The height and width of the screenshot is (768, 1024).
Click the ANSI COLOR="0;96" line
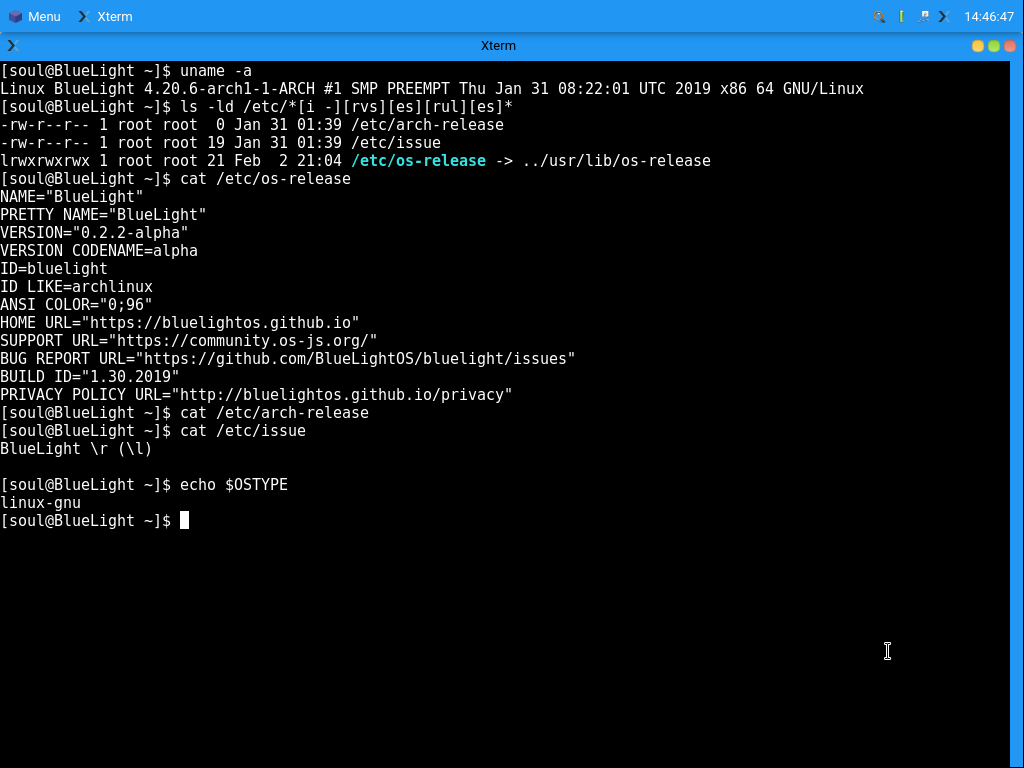point(76,304)
